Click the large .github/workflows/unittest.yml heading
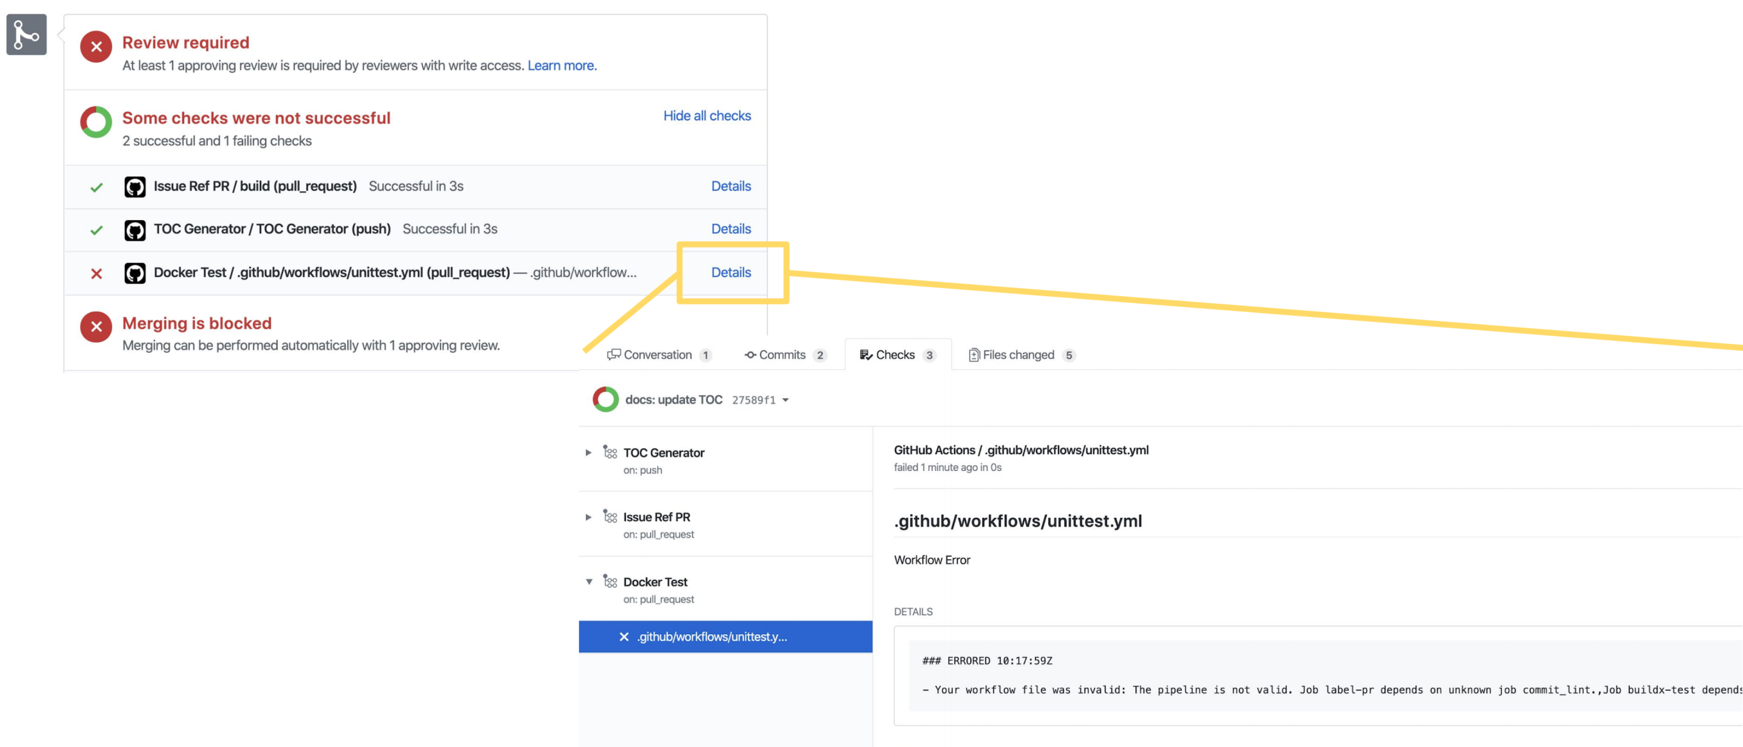1743x747 pixels. [x=1018, y=521]
